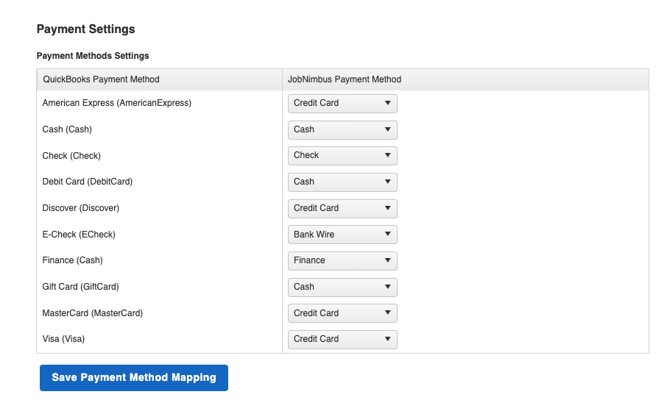670x411 pixels.
Task: Open the American Express payment method dropdown
Action: (342, 103)
